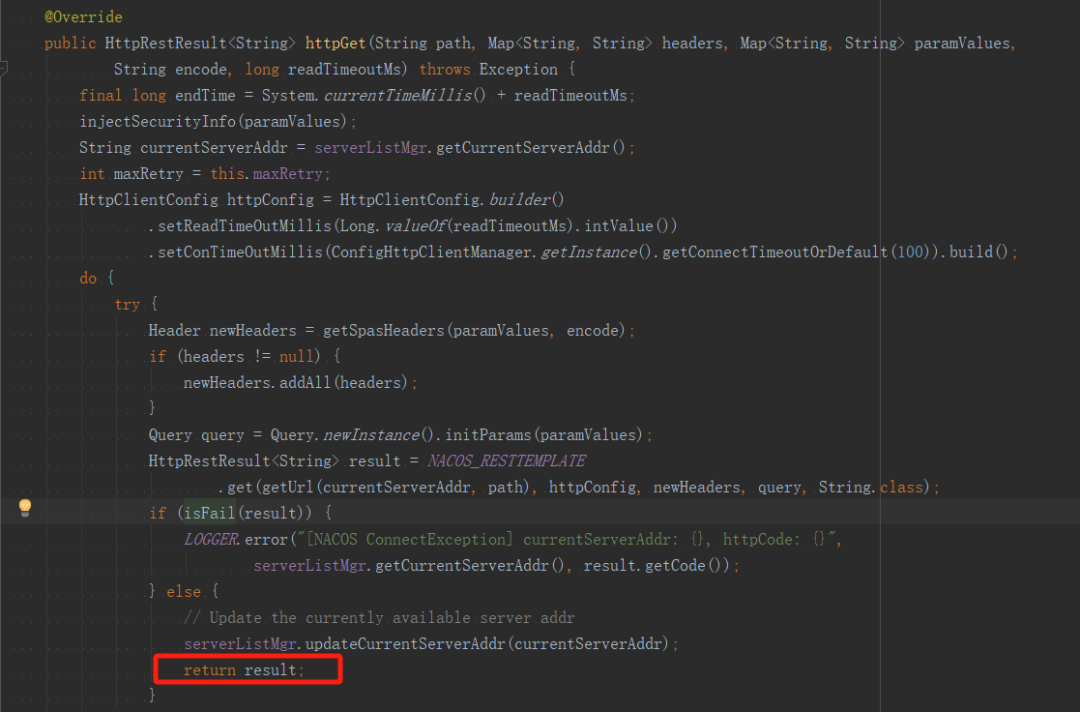Click the ConfigHttpClientManager class name
Image resolution: width=1080 pixels, height=712 pixels.
click(432, 252)
